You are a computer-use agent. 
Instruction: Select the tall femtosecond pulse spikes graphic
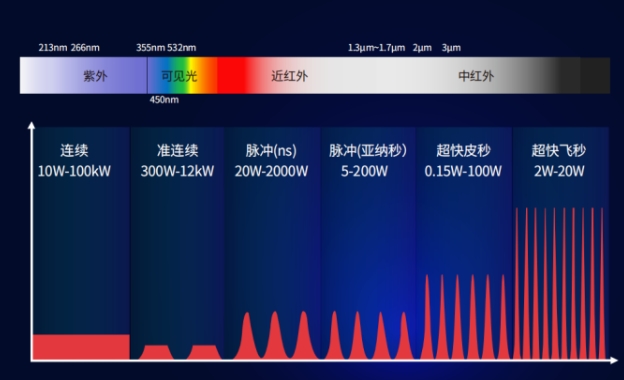560,283
